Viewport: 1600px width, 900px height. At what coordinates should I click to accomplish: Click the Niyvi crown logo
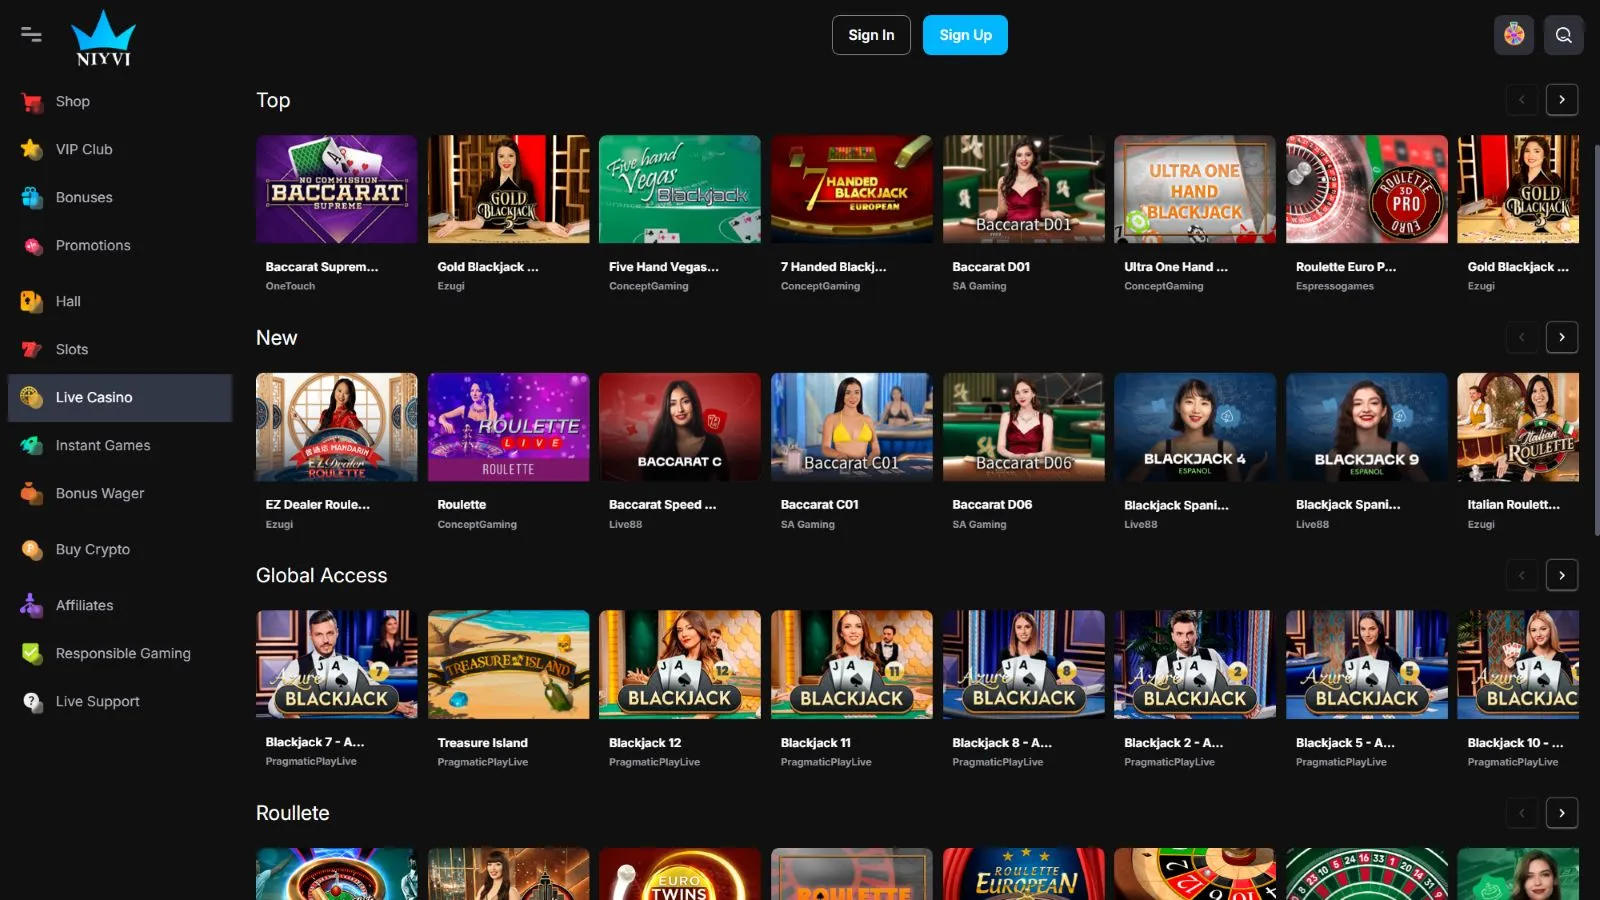(x=103, y=38)
